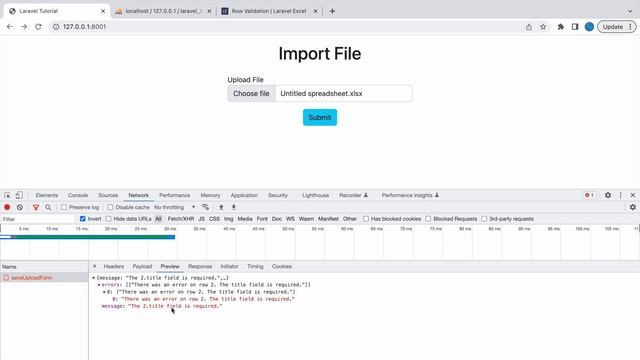Switch to the Console panel

pyautogui.click(x=78, y=195)
